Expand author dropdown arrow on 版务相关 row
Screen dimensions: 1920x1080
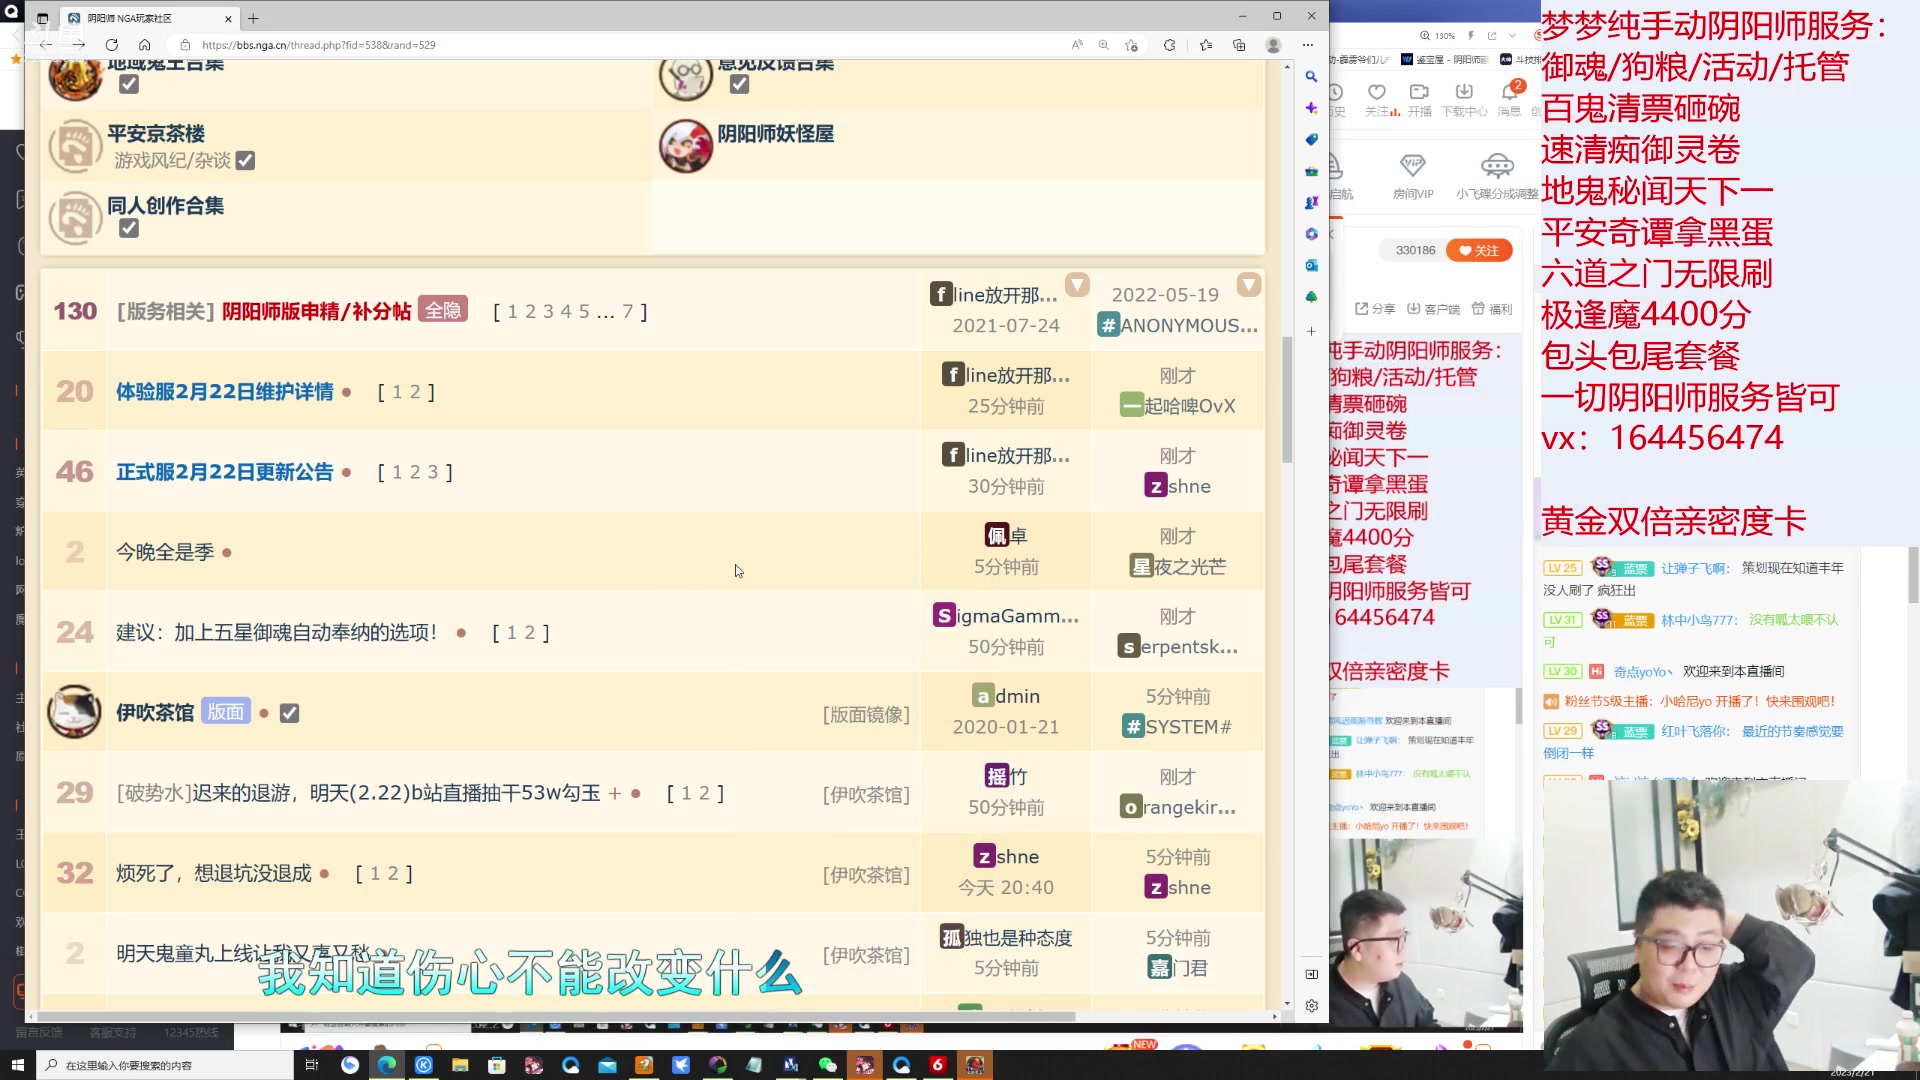point(1077,286)
